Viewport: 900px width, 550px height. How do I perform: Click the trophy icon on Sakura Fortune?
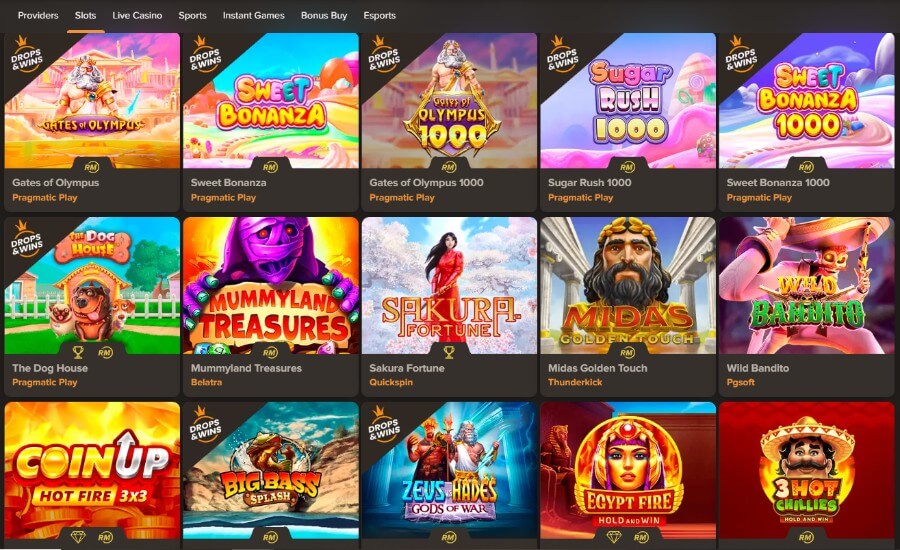[449, 352]
